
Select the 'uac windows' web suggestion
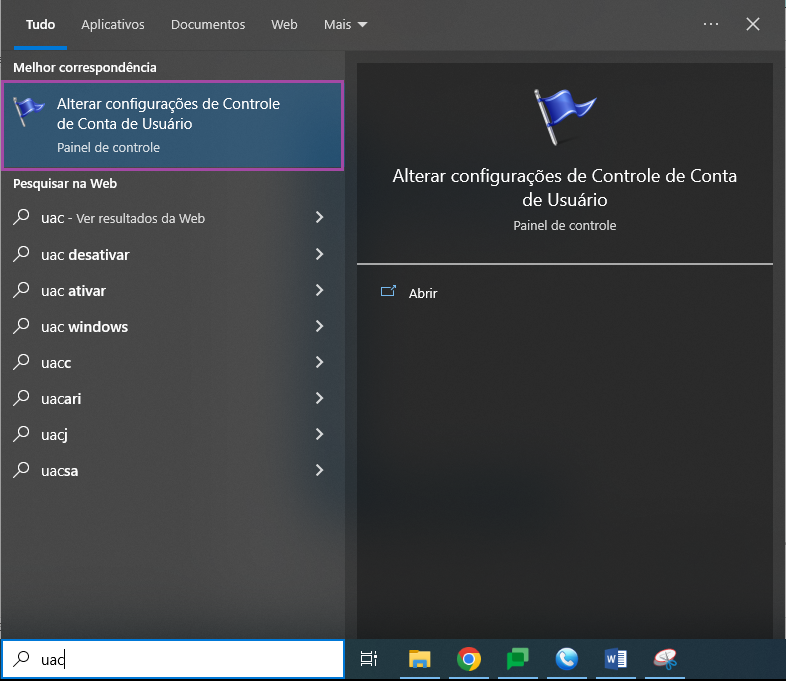pyautogui.click(x=173, y=327)
